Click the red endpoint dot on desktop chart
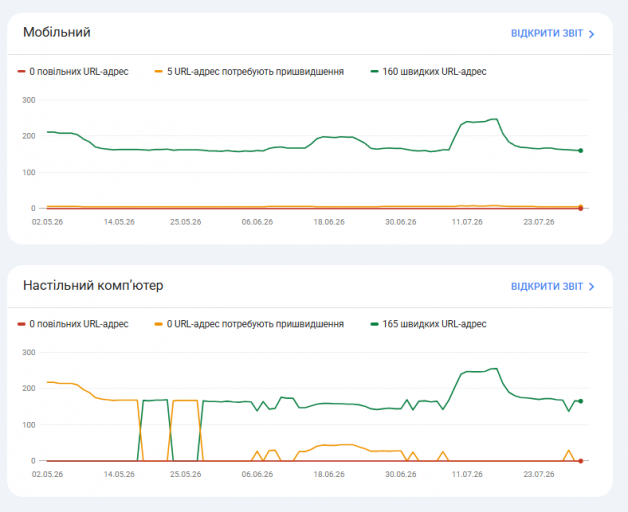The width and height of the screenshot is (628, 512). (x=581, y=461)
